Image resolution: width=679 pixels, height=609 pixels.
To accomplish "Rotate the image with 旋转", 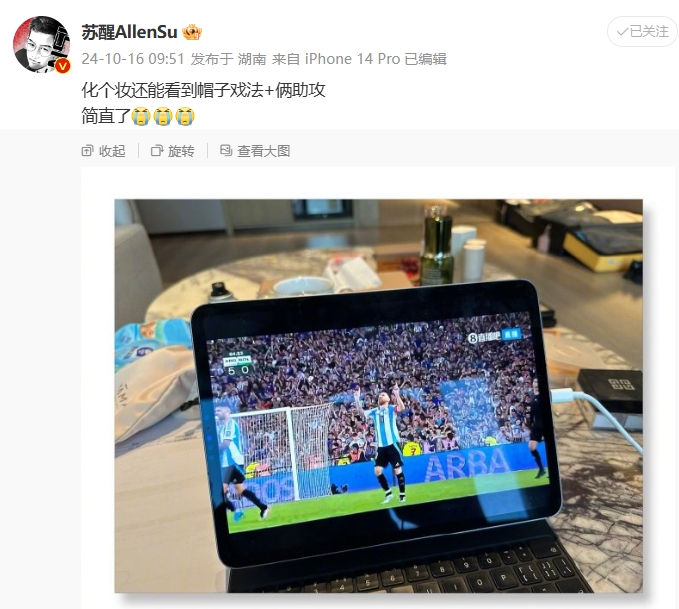I will pos(173,151).
